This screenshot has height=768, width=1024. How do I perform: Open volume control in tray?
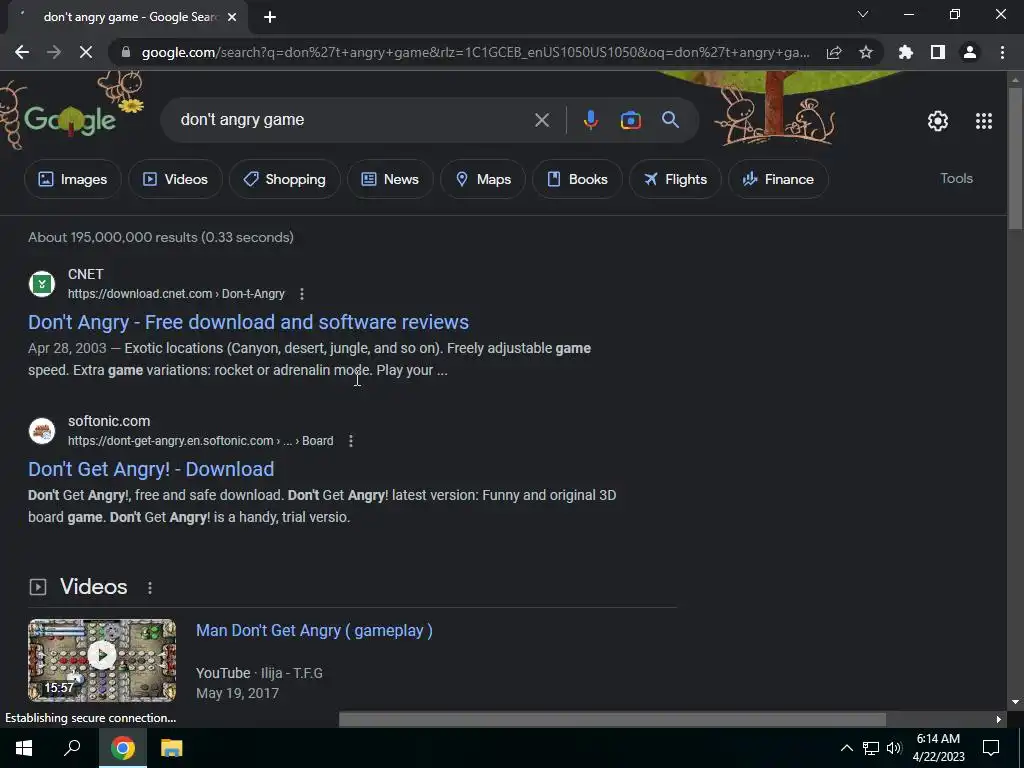coord(894,748)
